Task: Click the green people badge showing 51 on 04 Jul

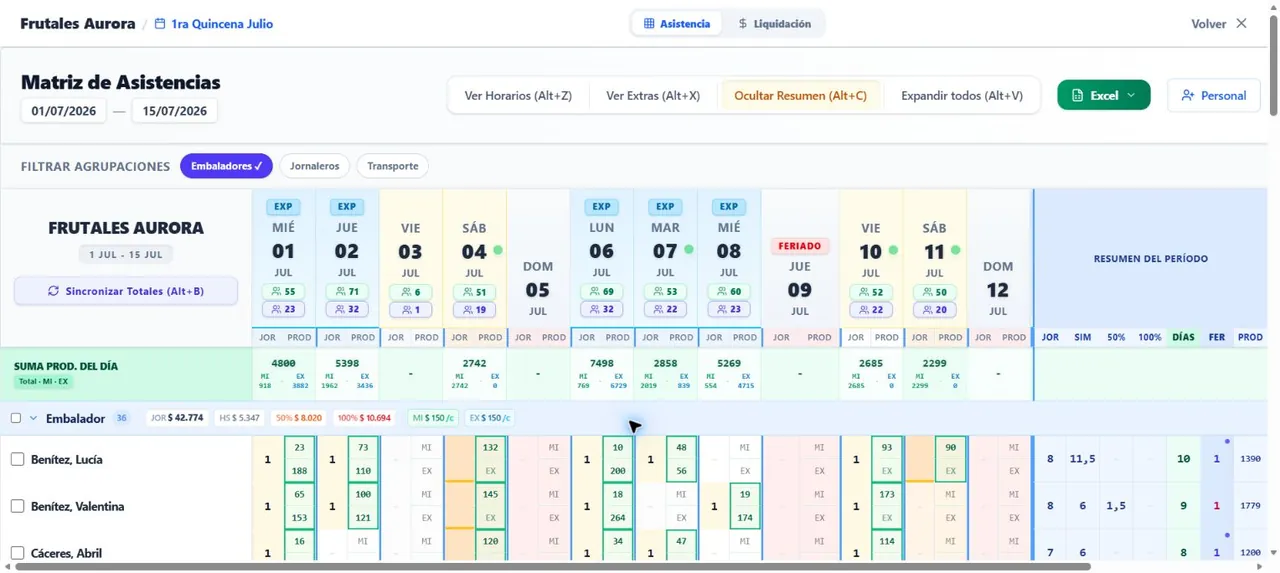Action: click(474, 292)
